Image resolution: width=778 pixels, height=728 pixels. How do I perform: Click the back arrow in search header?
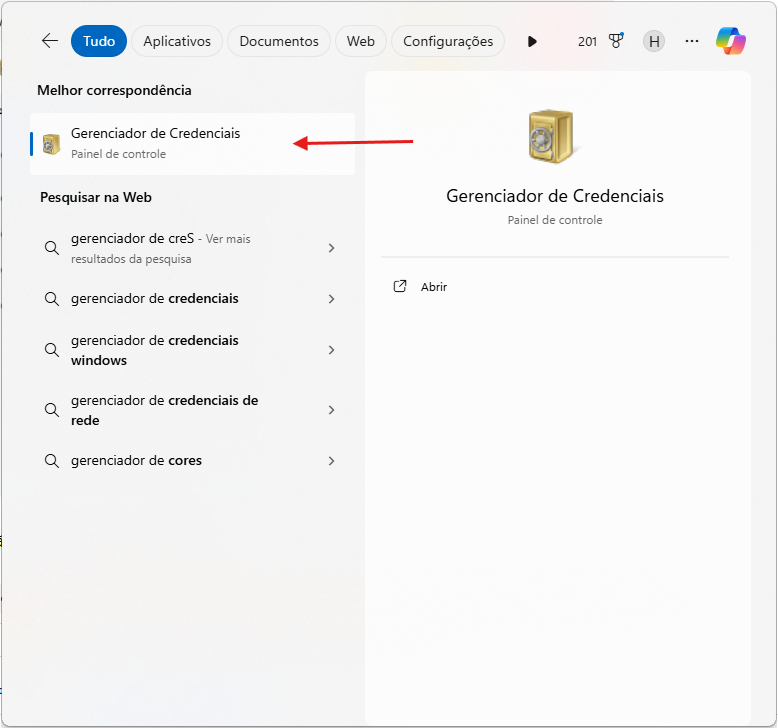pyautogui.click(x=50, y=41)
